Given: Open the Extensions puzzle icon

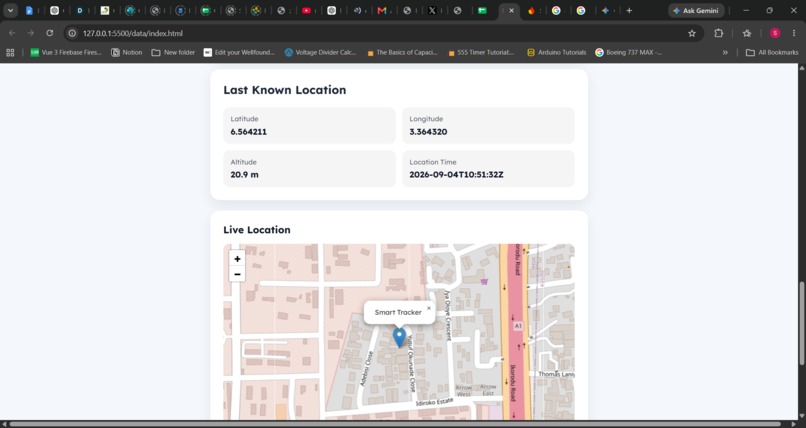Looking at the screenshot, I should click(x=719, y=33).
